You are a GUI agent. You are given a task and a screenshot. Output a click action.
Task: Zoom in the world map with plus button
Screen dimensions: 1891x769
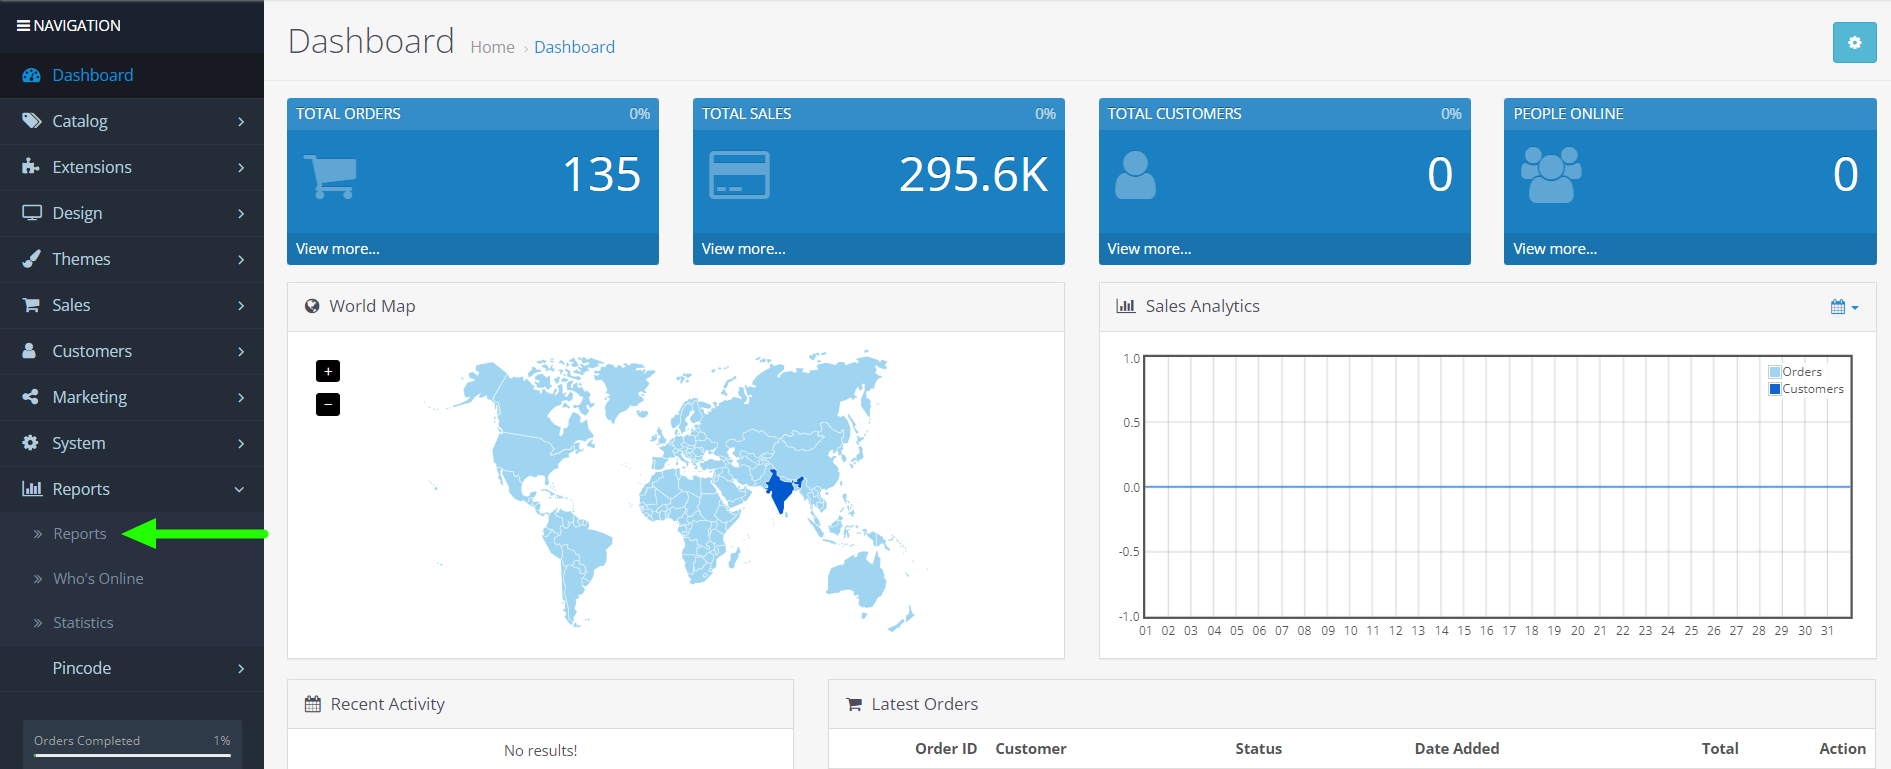(x=328, y=371)
